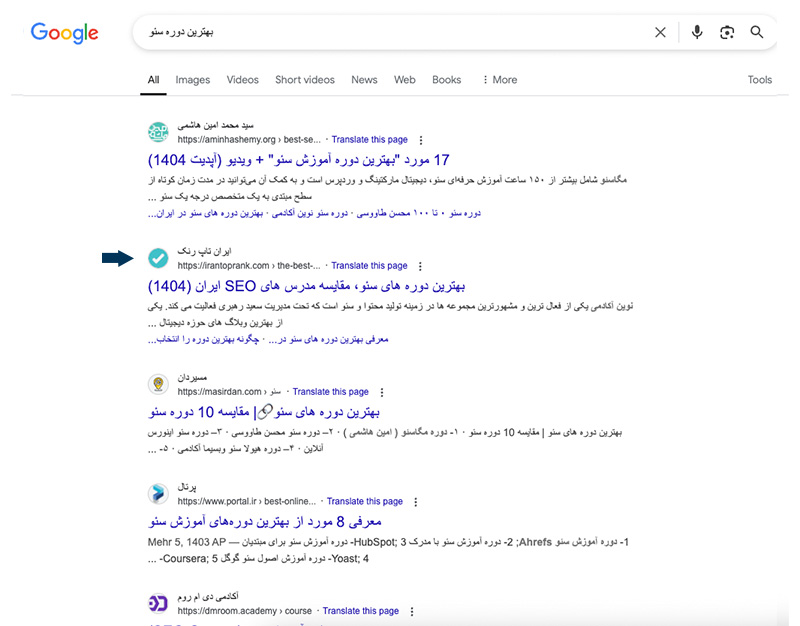Image resolution: width=800 pixels, height=626 pixels.
Task: Click the https://masirdan.com URL breadcrumb
Action: point(229,391)
